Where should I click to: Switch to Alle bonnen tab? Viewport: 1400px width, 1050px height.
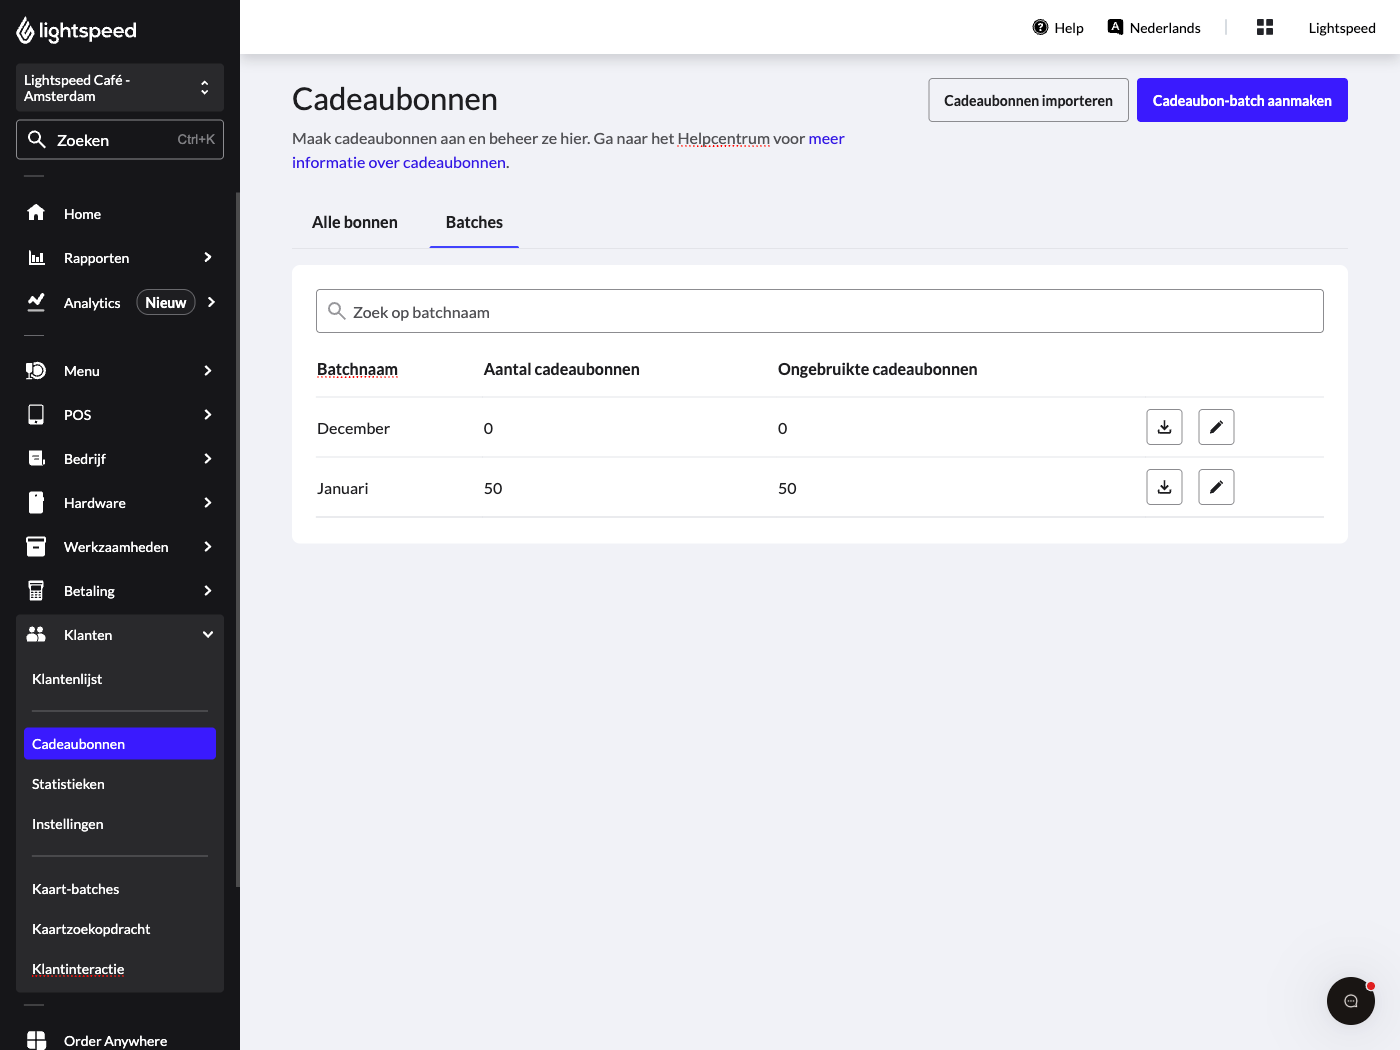(355, 222)
